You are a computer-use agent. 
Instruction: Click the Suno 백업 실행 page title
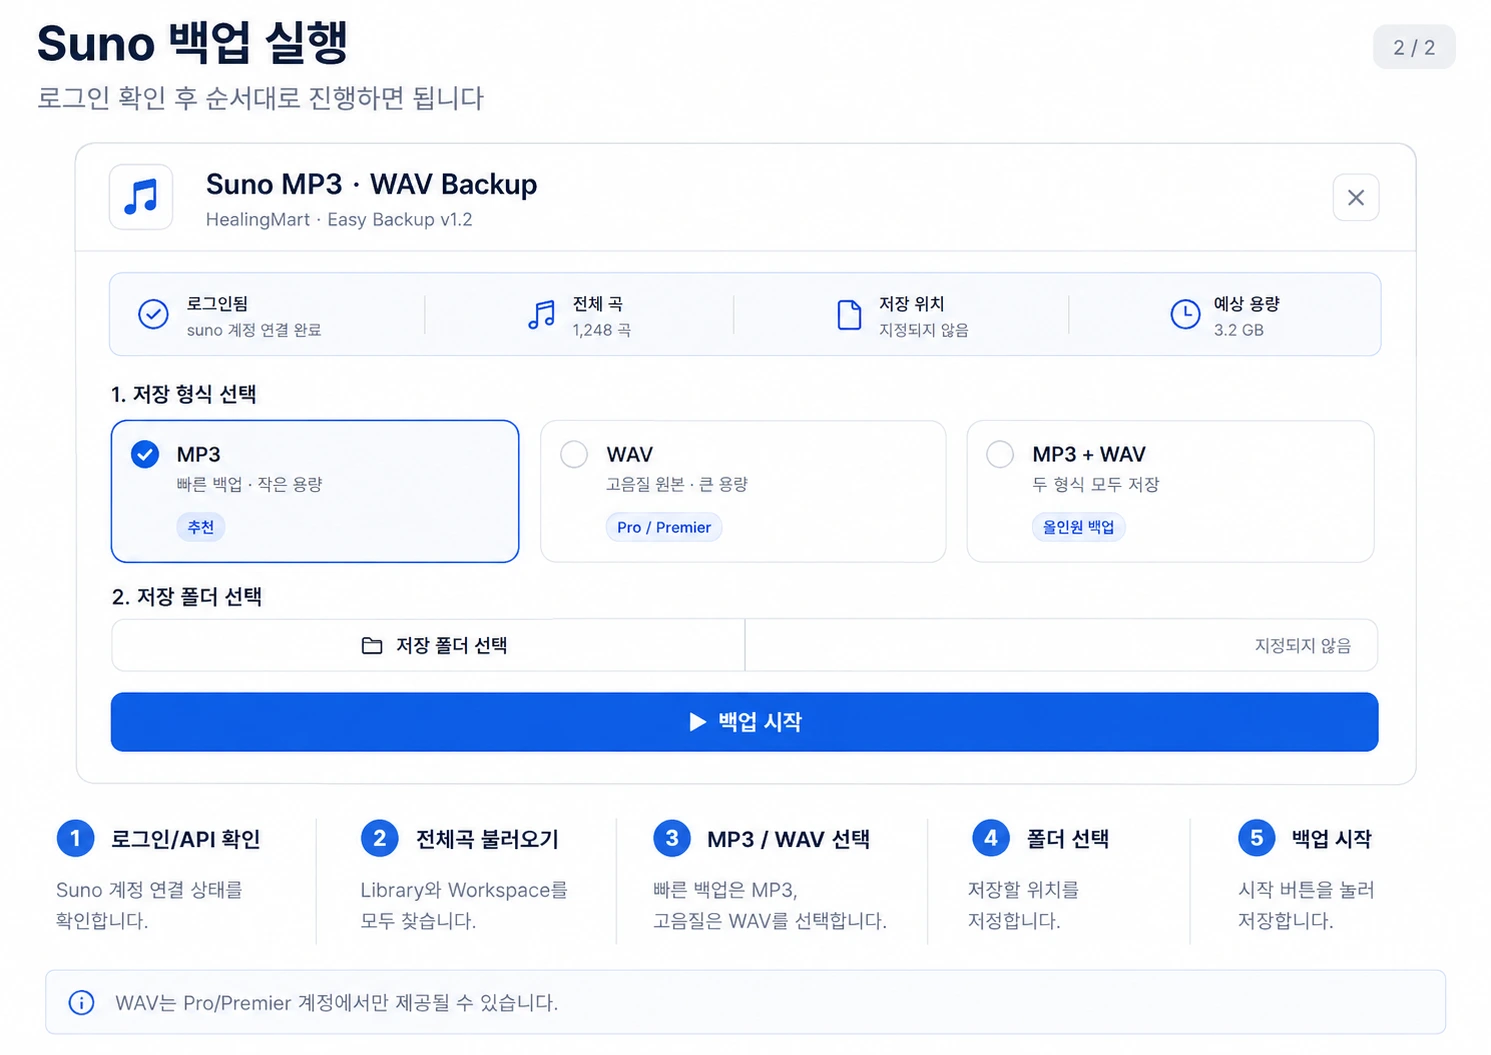193,43
